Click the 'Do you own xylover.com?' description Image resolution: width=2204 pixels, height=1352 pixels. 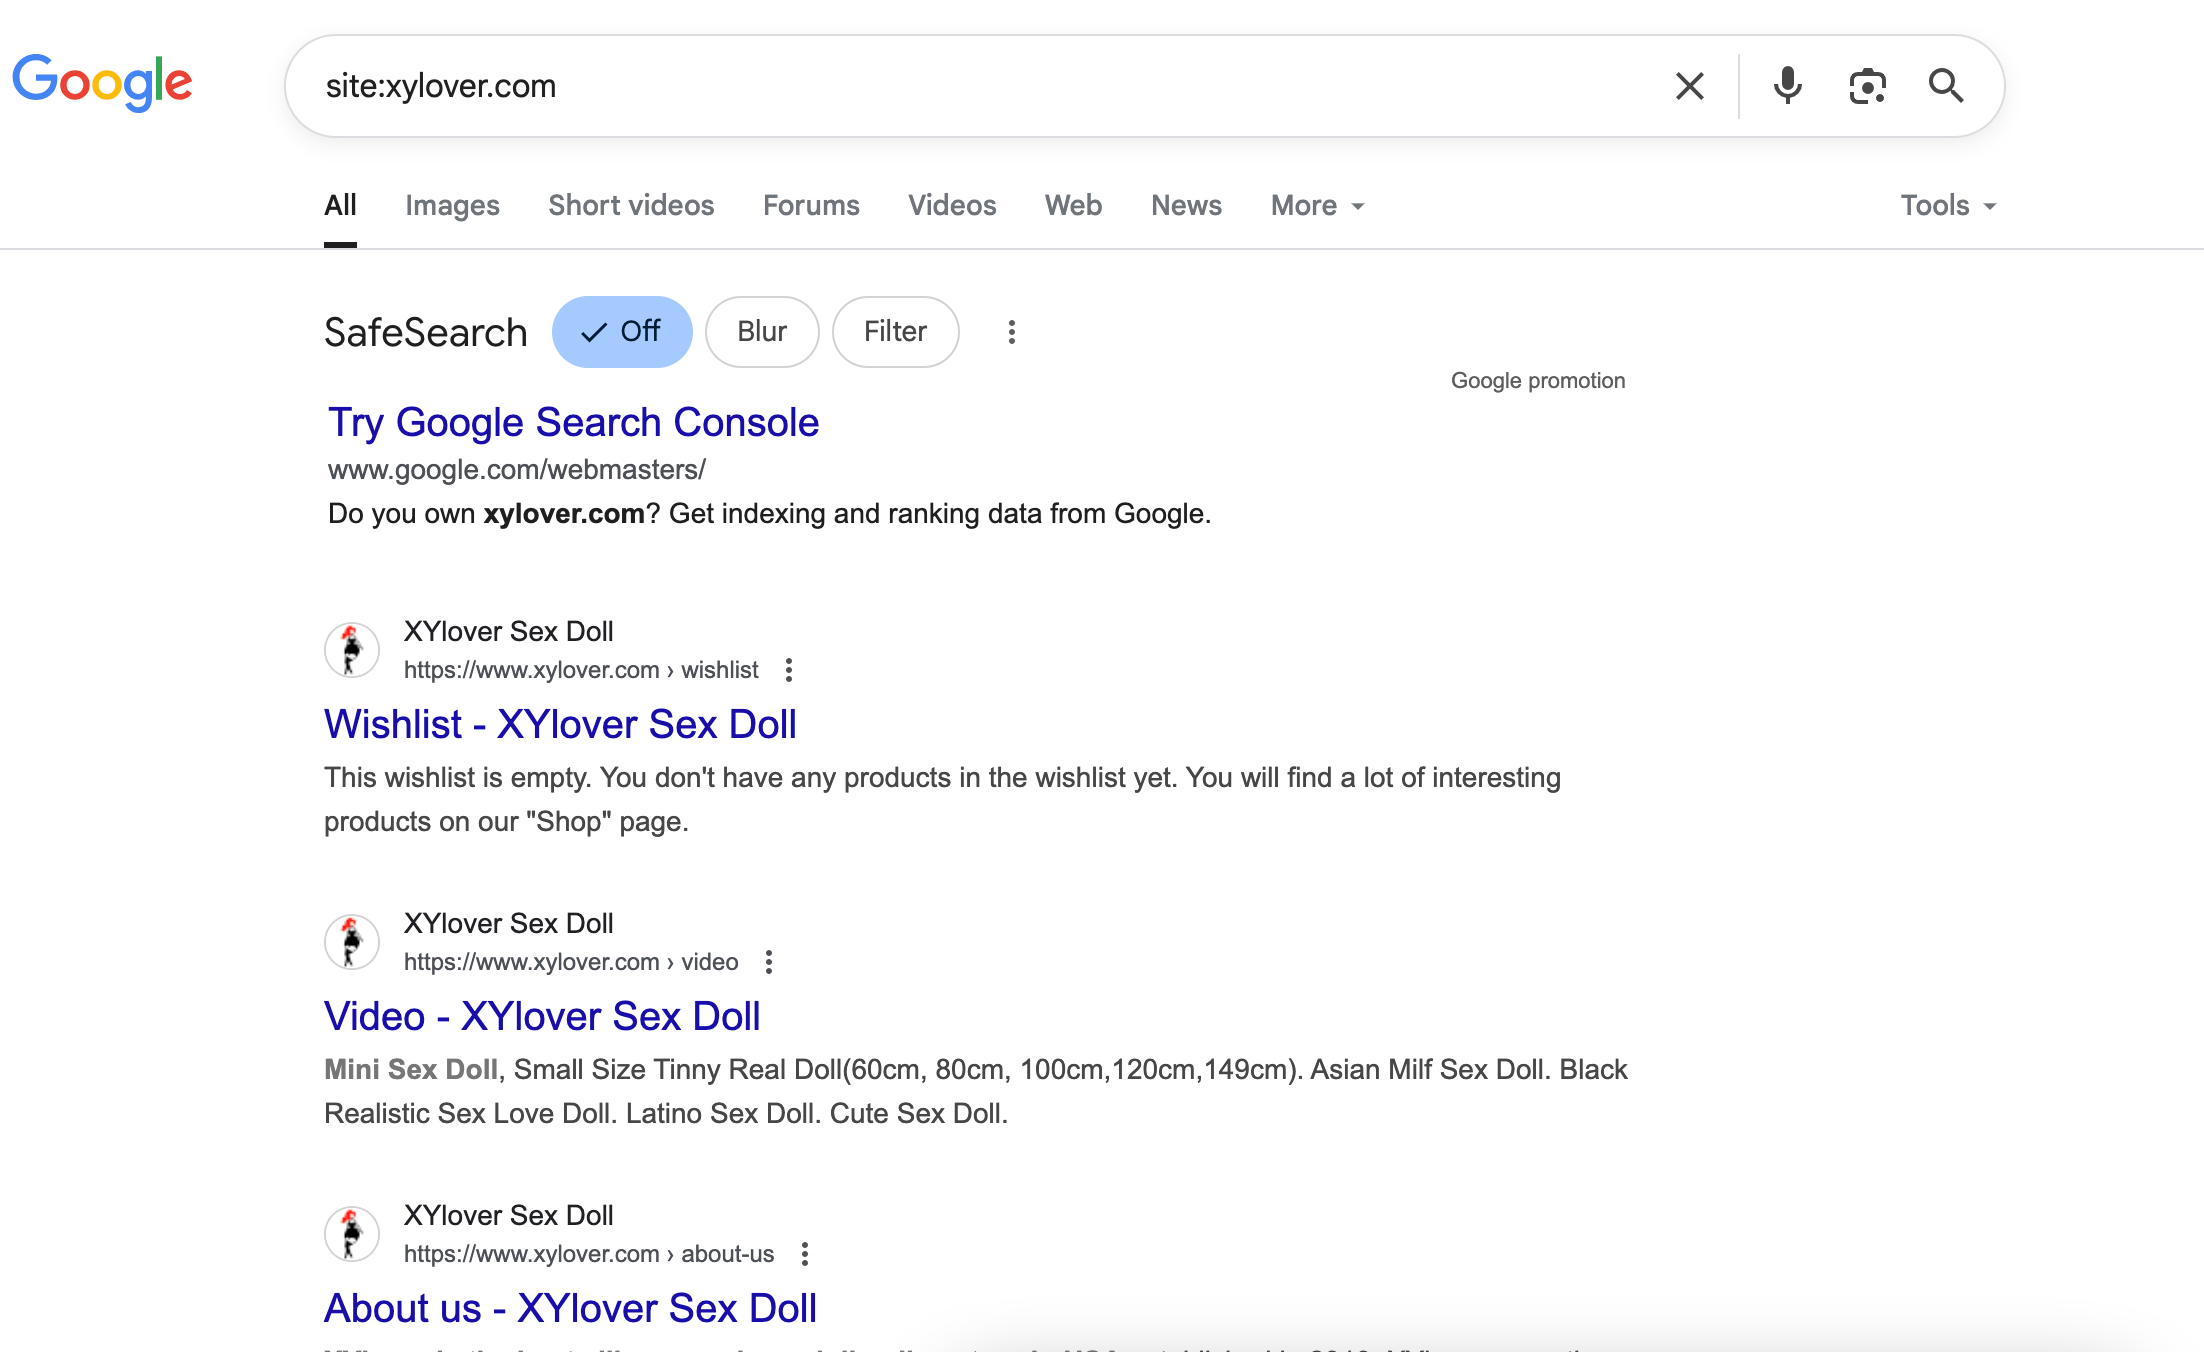pos(769,513)
